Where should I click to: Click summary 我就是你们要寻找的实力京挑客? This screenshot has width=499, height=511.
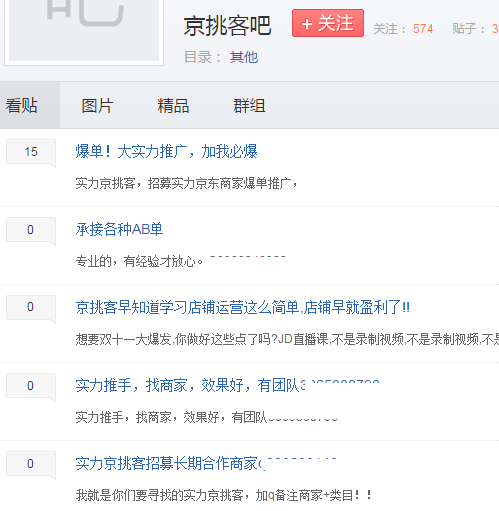pyautogui.click(x=224, y=495)
